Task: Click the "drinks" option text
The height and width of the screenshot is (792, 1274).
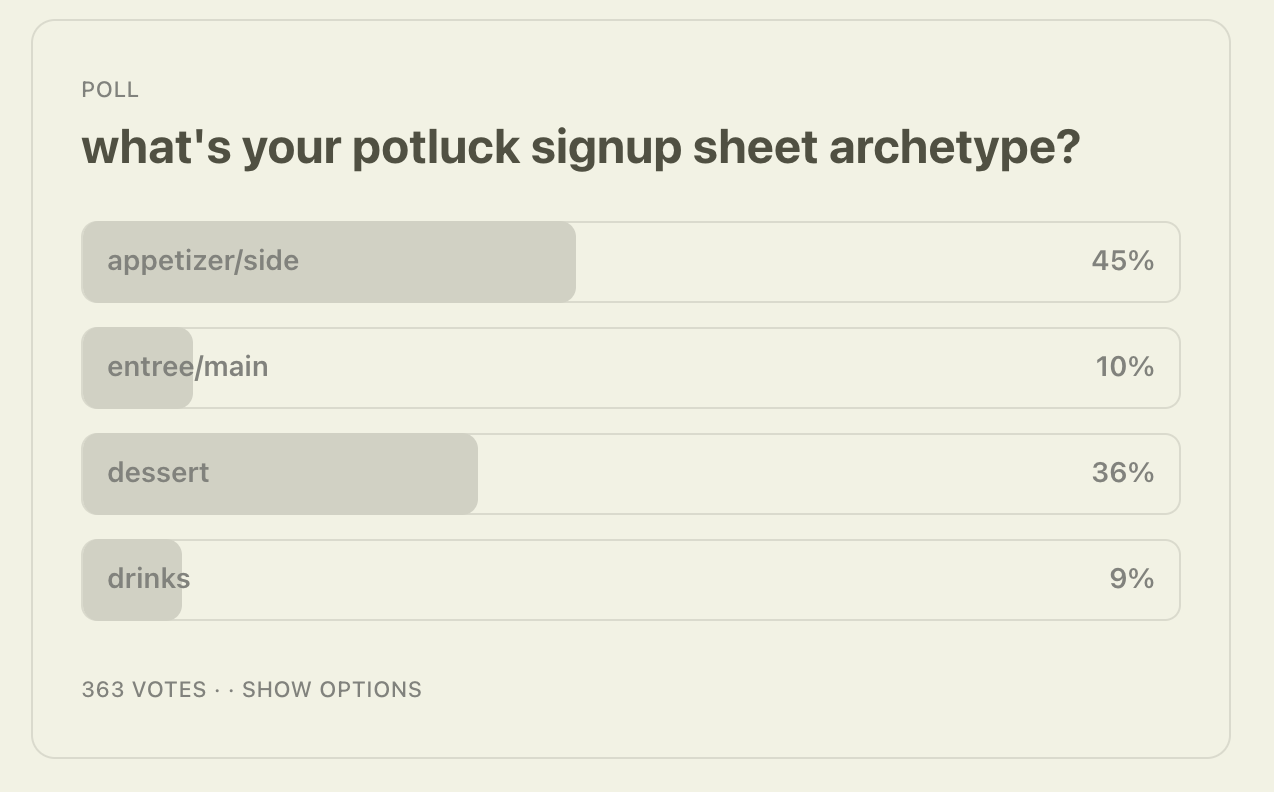Action: 148,579
